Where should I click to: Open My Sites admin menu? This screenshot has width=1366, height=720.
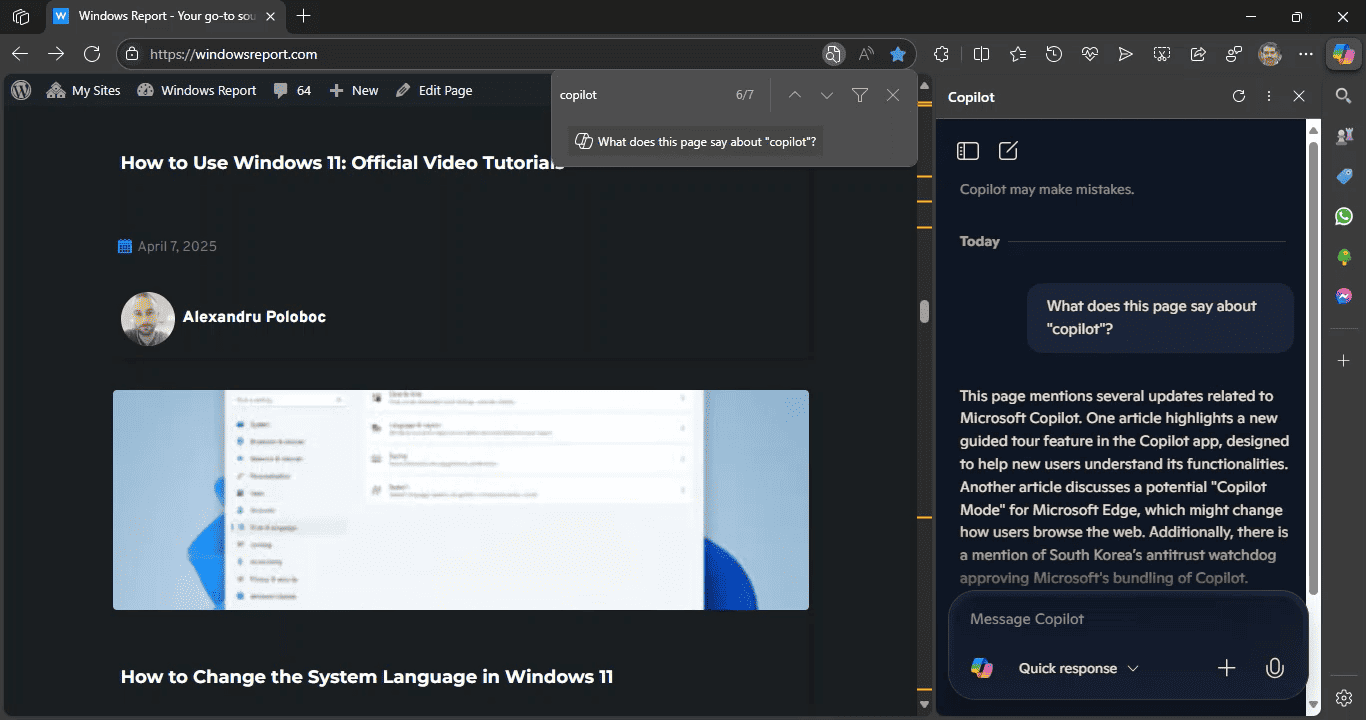(83, 90)
